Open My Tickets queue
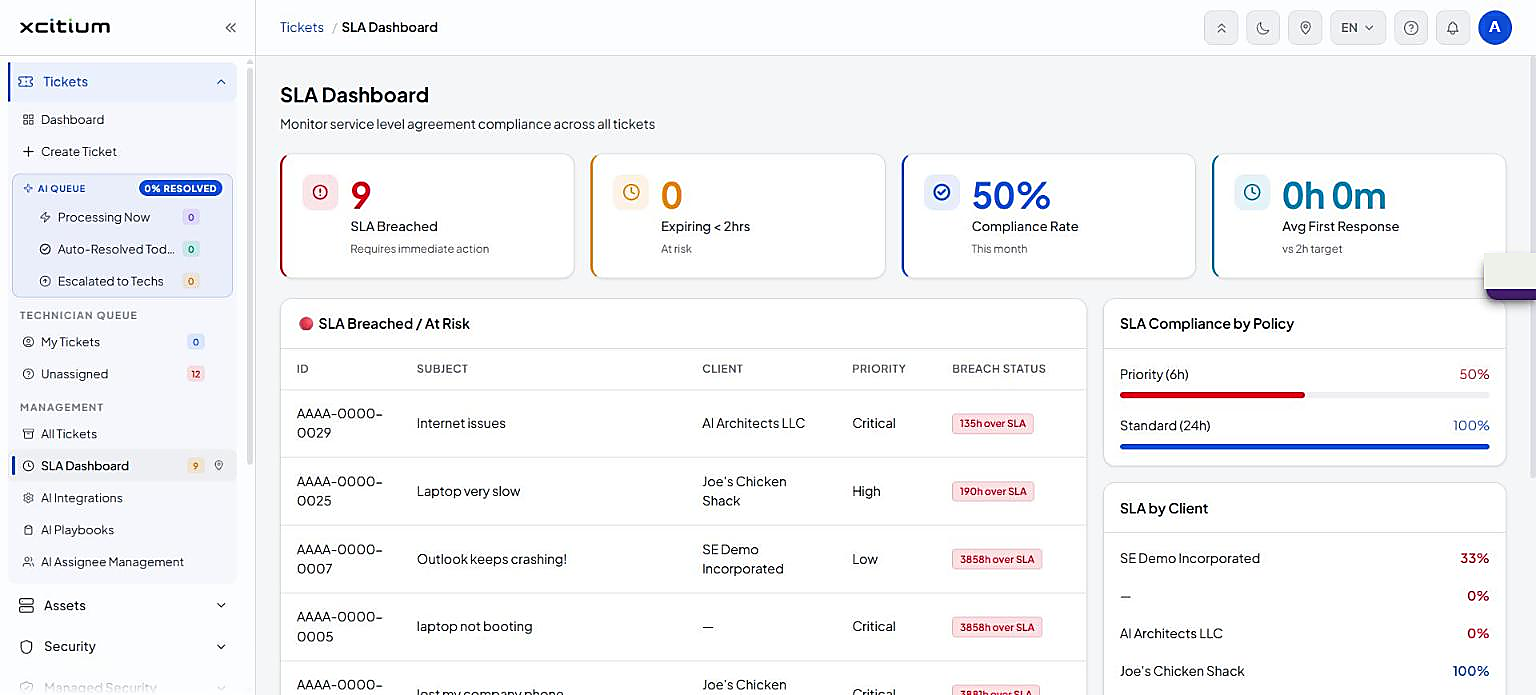Screen dimensions: 1536x695 click(122, 342)
